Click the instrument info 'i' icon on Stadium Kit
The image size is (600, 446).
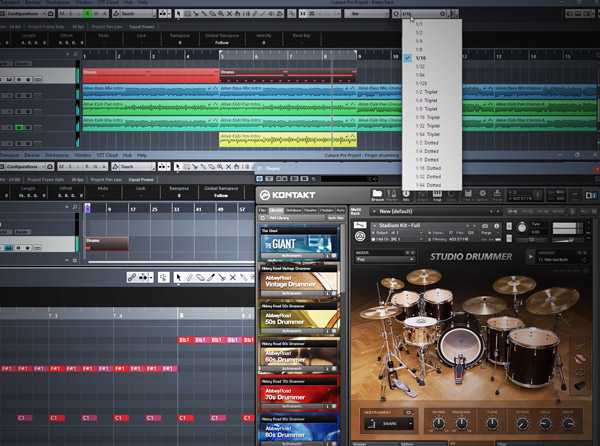[496, 226]
